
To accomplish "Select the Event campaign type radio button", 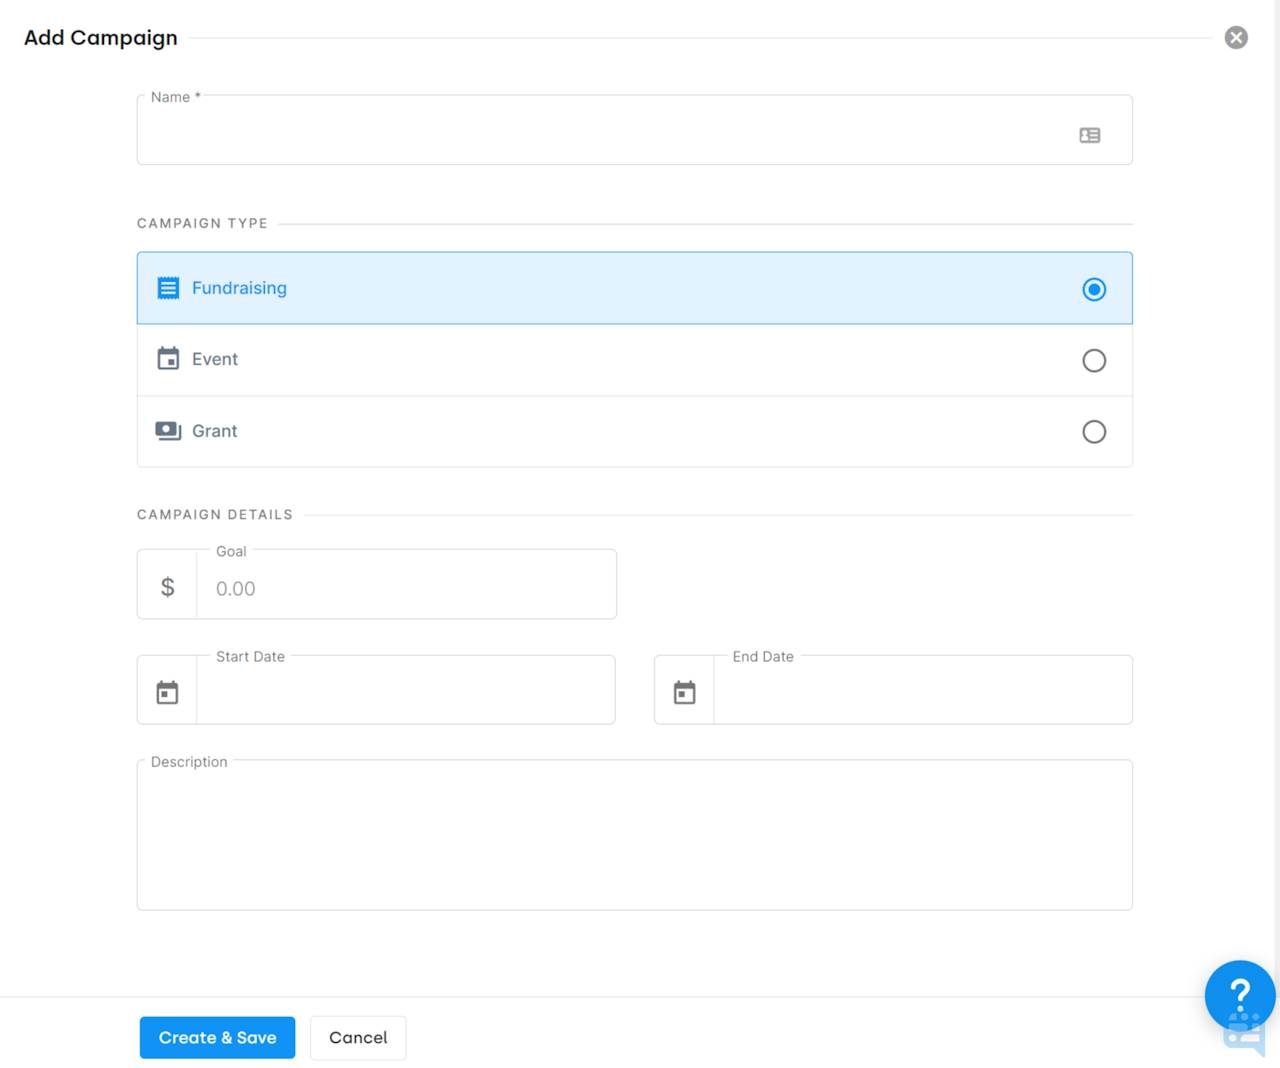I will pos(1094,360).
